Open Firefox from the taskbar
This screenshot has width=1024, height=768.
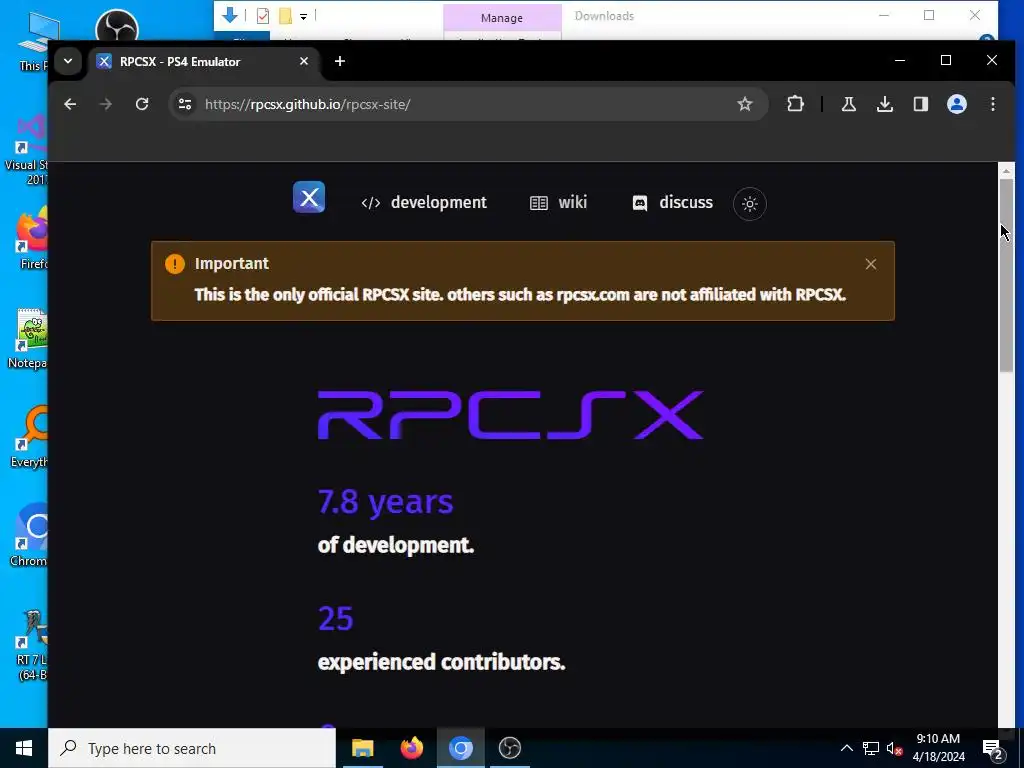[411, 748]
